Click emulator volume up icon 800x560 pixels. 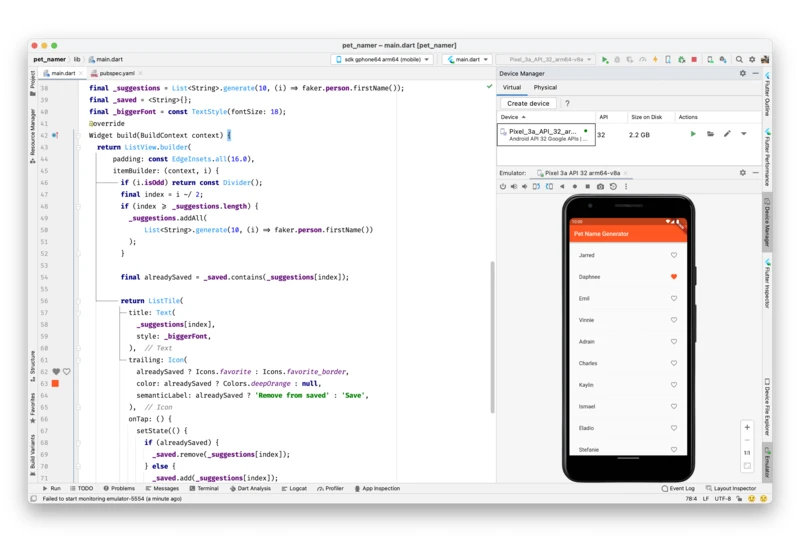pyautogui.click(x=514, y=187)
